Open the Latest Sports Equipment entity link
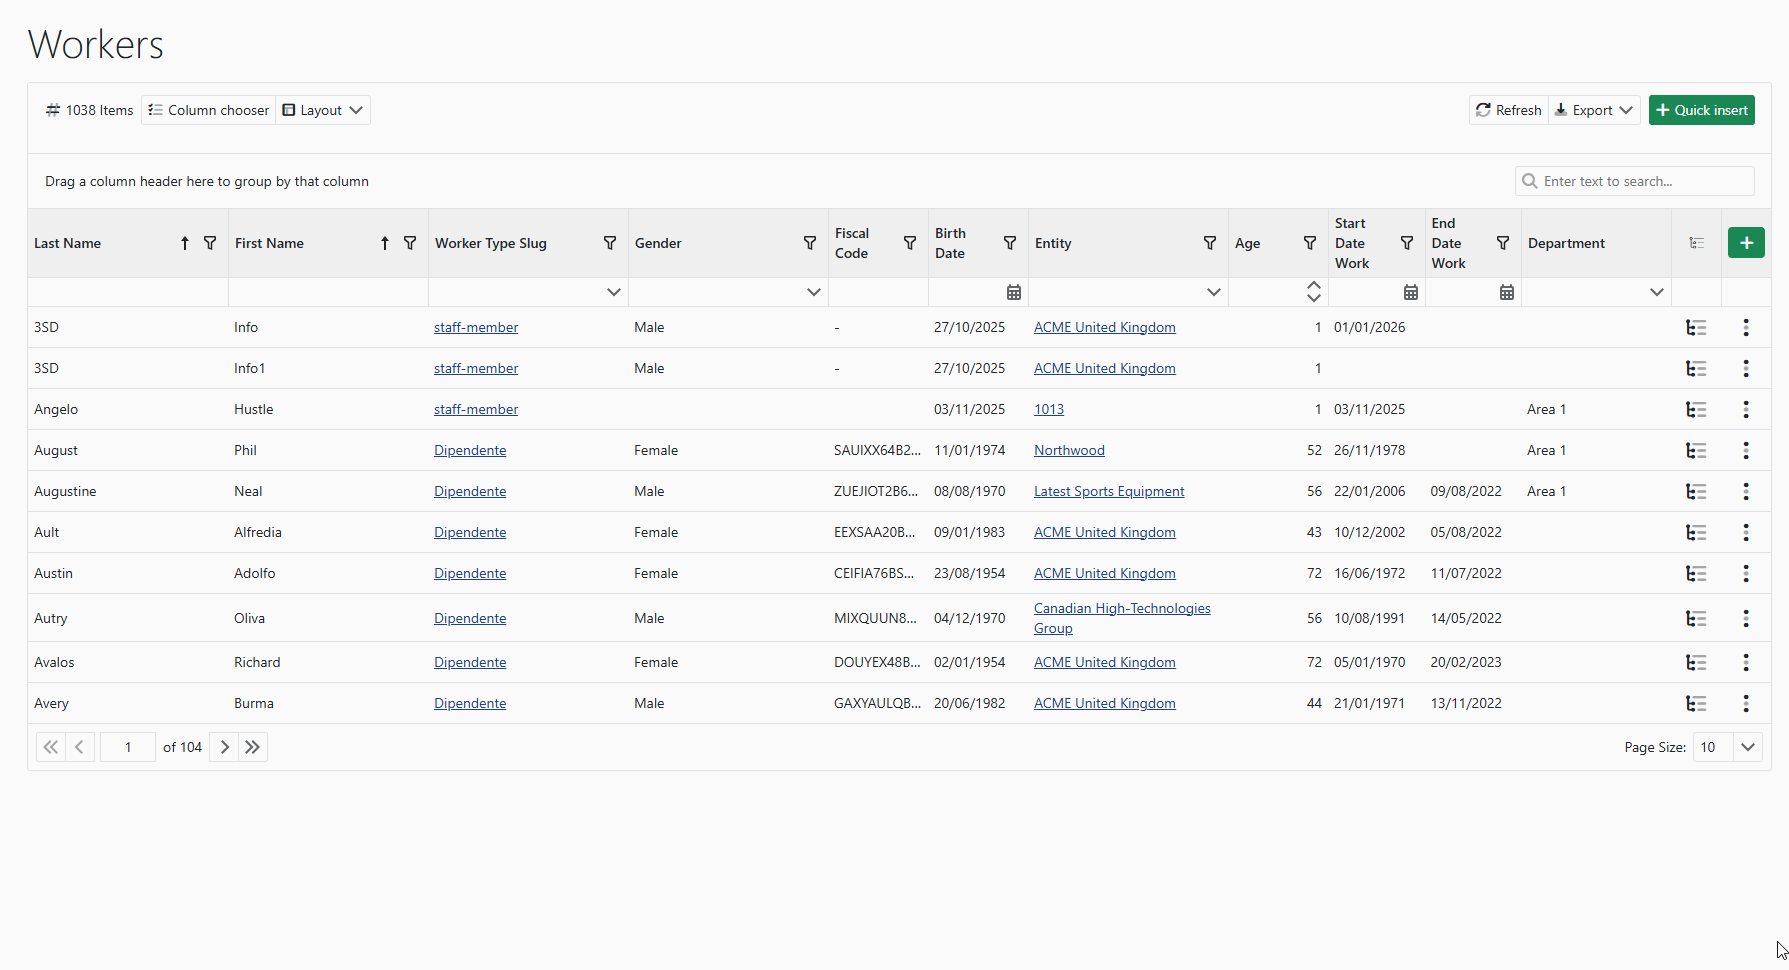 point(1109,492)
